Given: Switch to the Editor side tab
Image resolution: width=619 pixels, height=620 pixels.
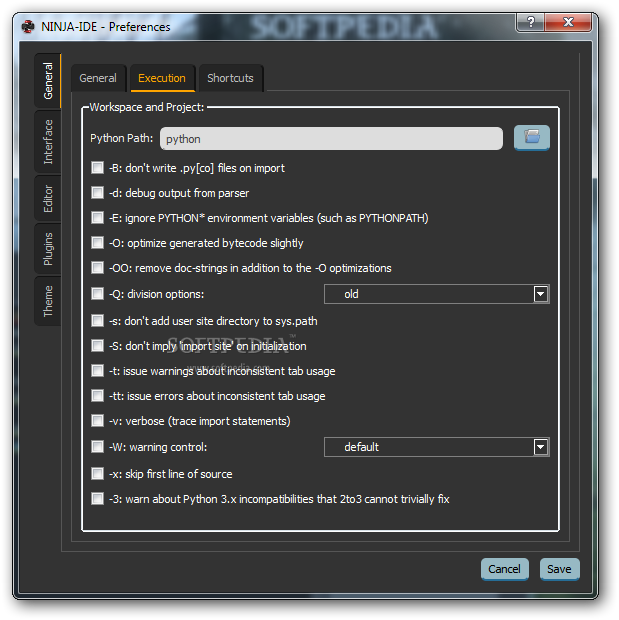Looking at the screenshot, I should pyautogui.click(x=48, y=198).
